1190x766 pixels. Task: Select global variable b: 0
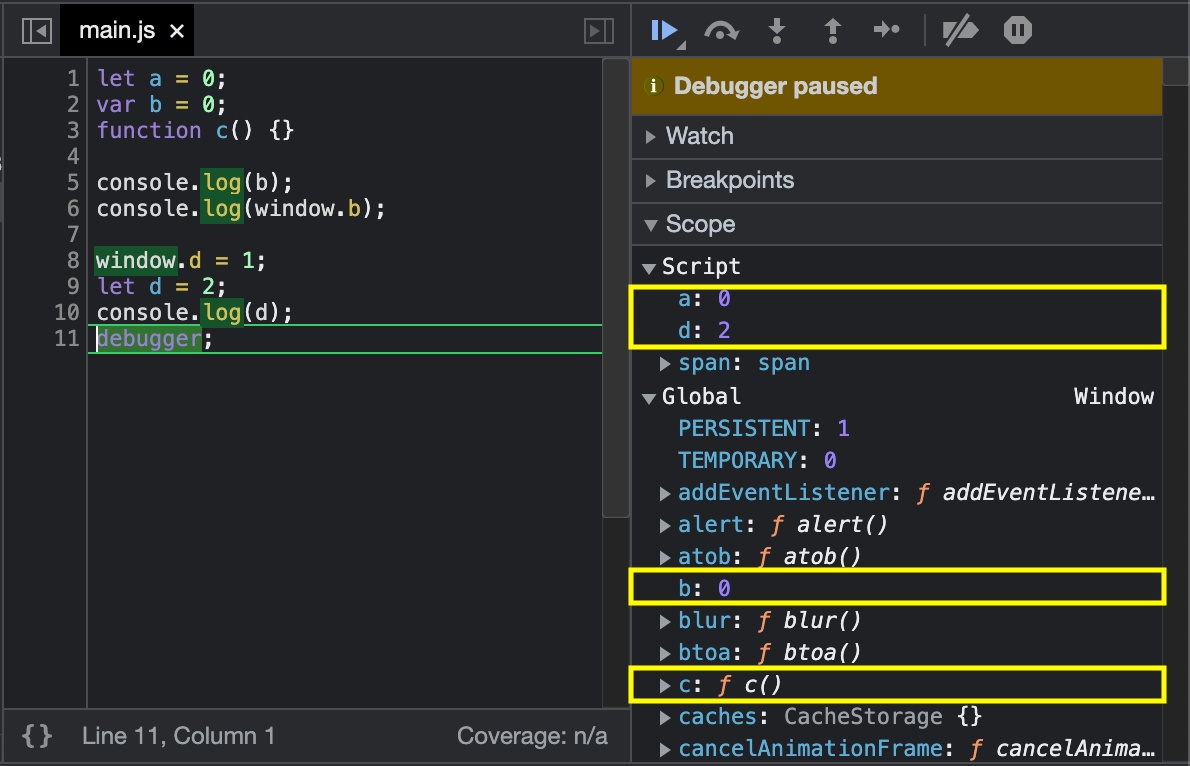pos(704,588)
